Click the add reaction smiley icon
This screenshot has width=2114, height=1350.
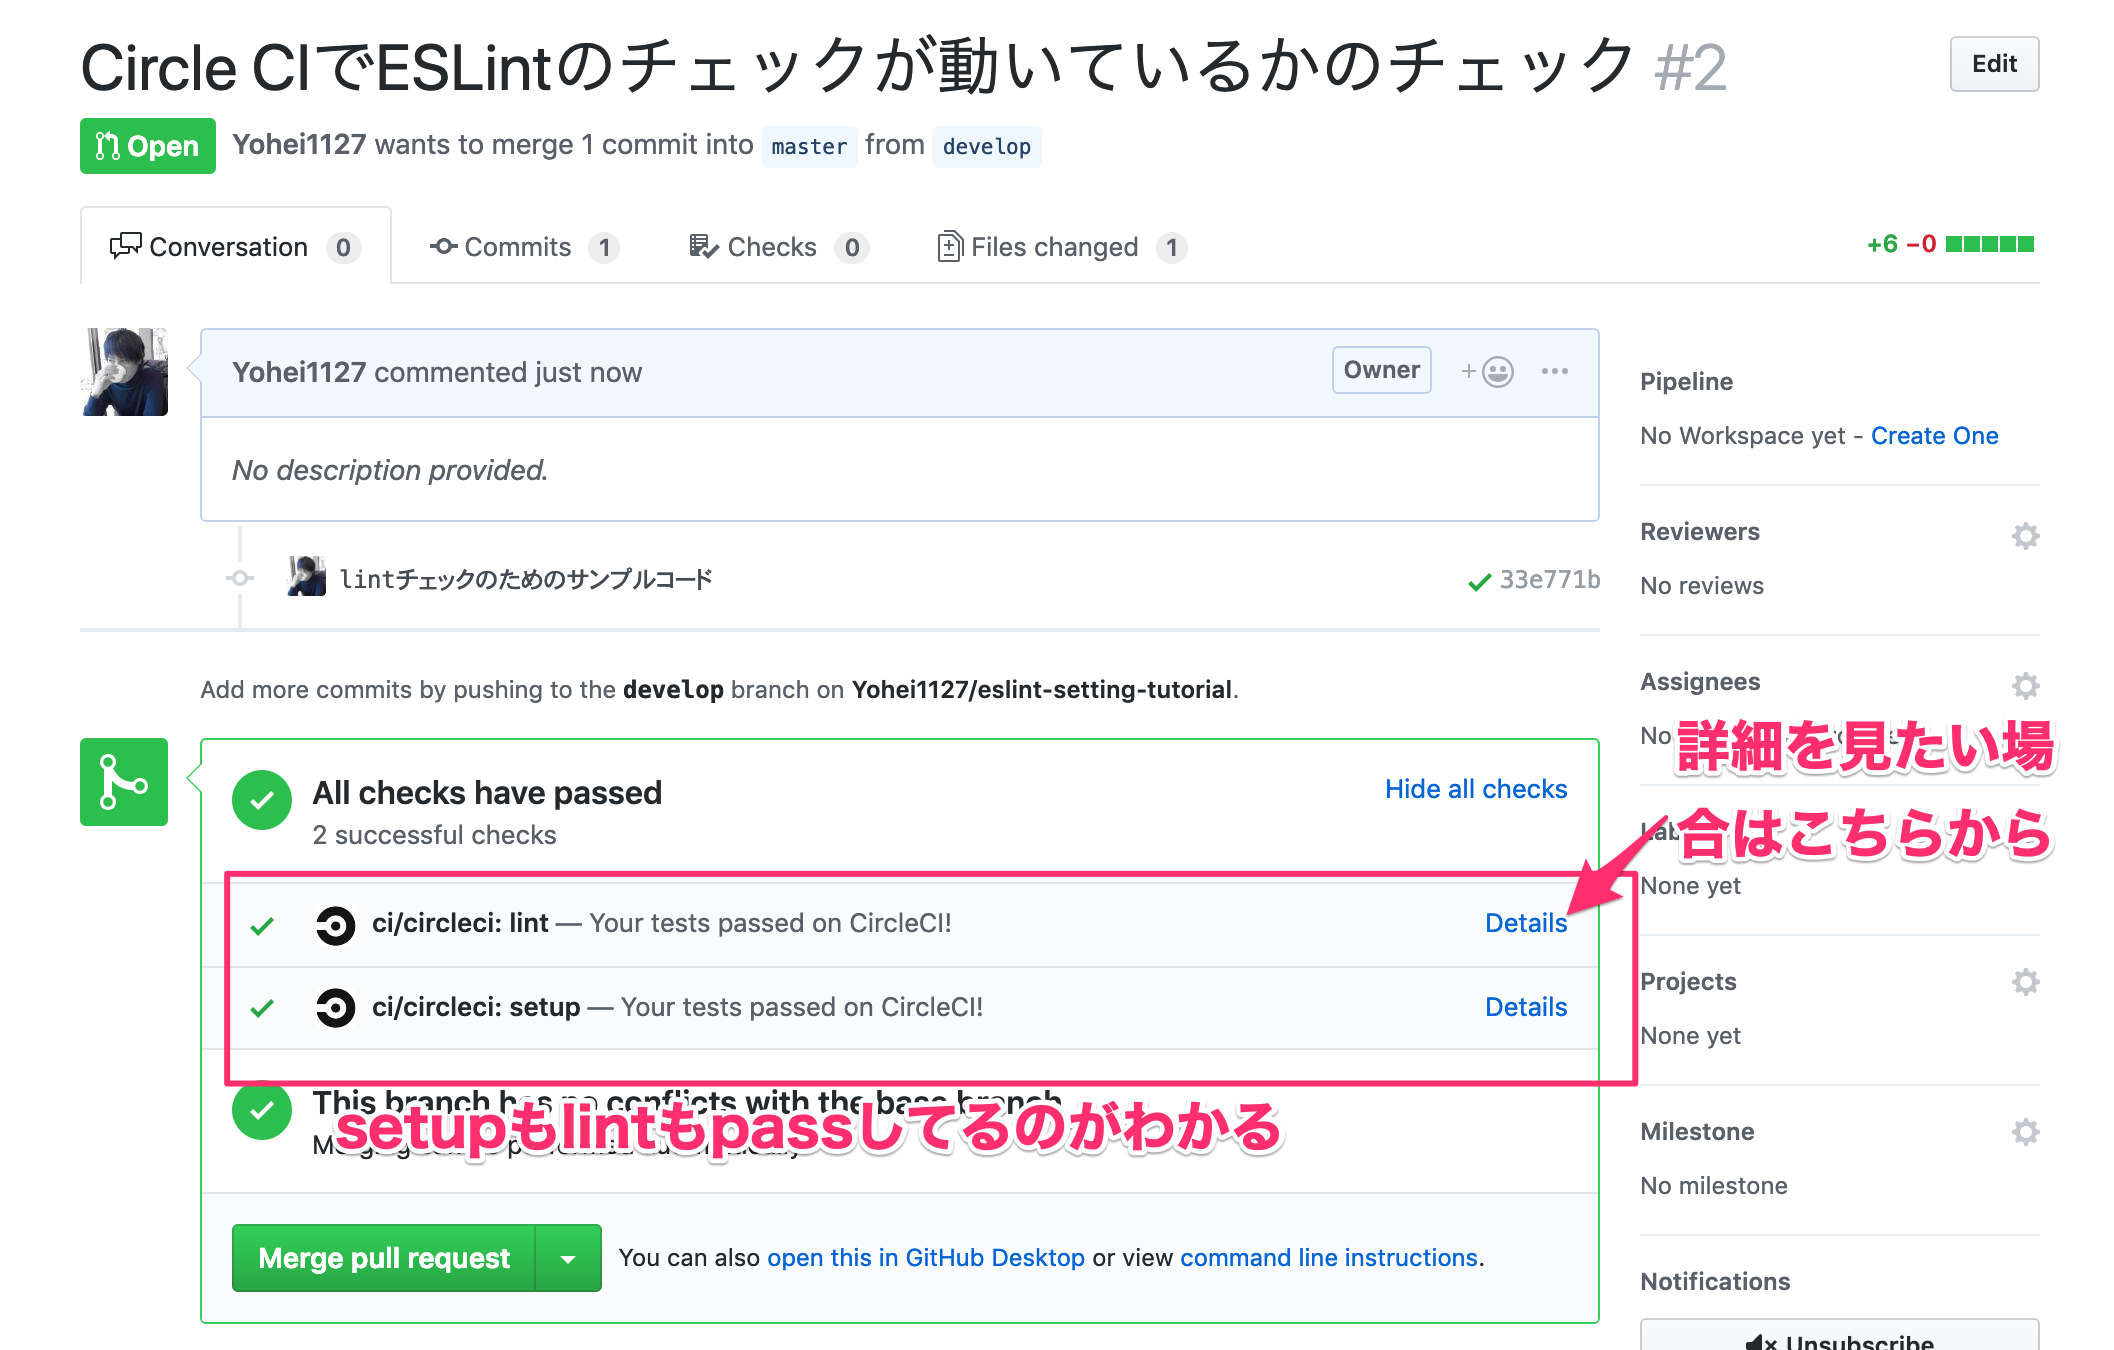pyautogui.click(x=1495, y=372)
